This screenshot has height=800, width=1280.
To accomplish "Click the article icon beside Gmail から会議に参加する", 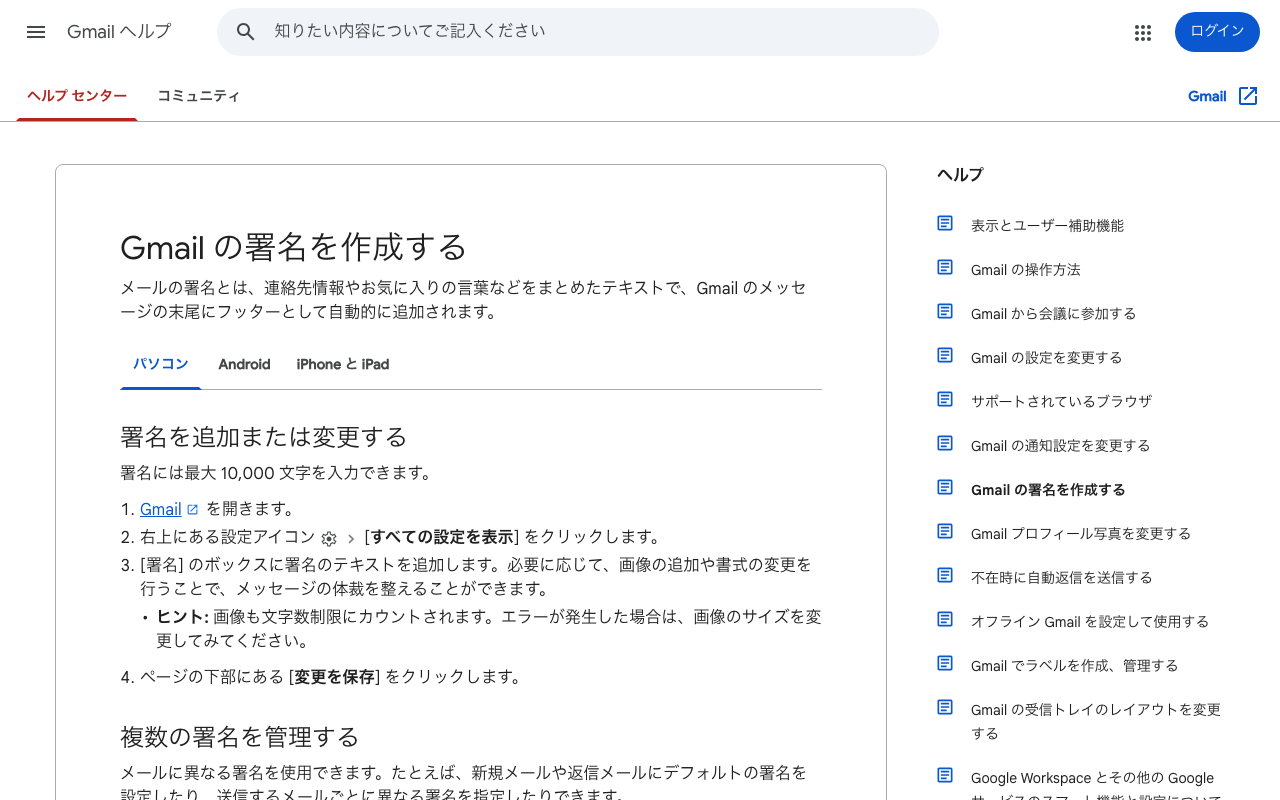I will coord(945,311).
